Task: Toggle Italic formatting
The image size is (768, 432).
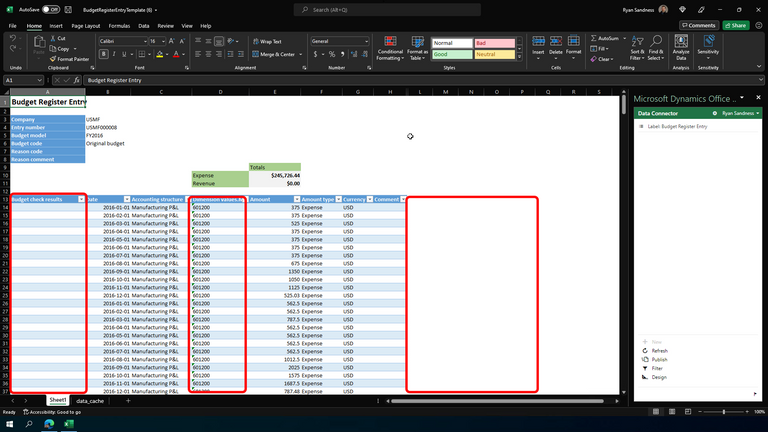Action: tap(114, 54)
